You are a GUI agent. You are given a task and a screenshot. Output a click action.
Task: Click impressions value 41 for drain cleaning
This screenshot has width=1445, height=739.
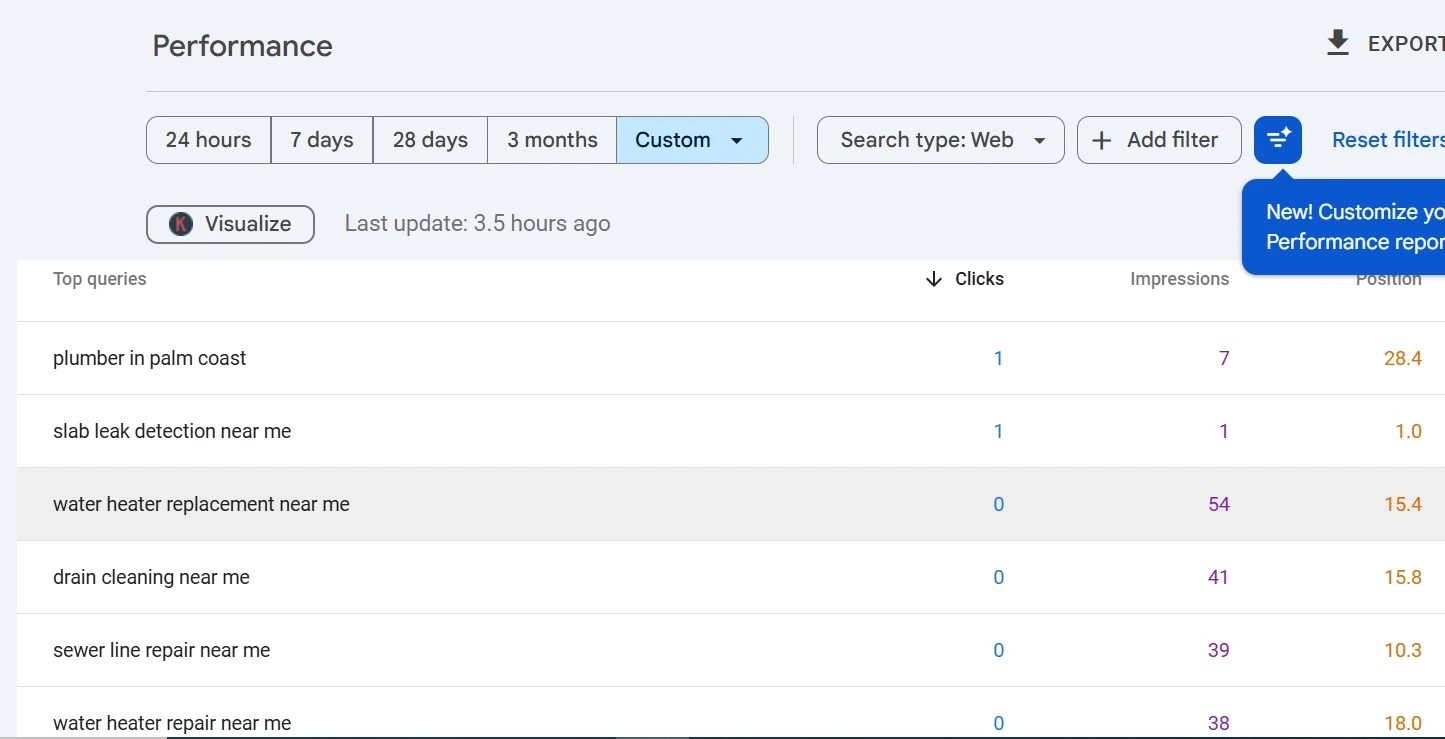(1218, 577)
